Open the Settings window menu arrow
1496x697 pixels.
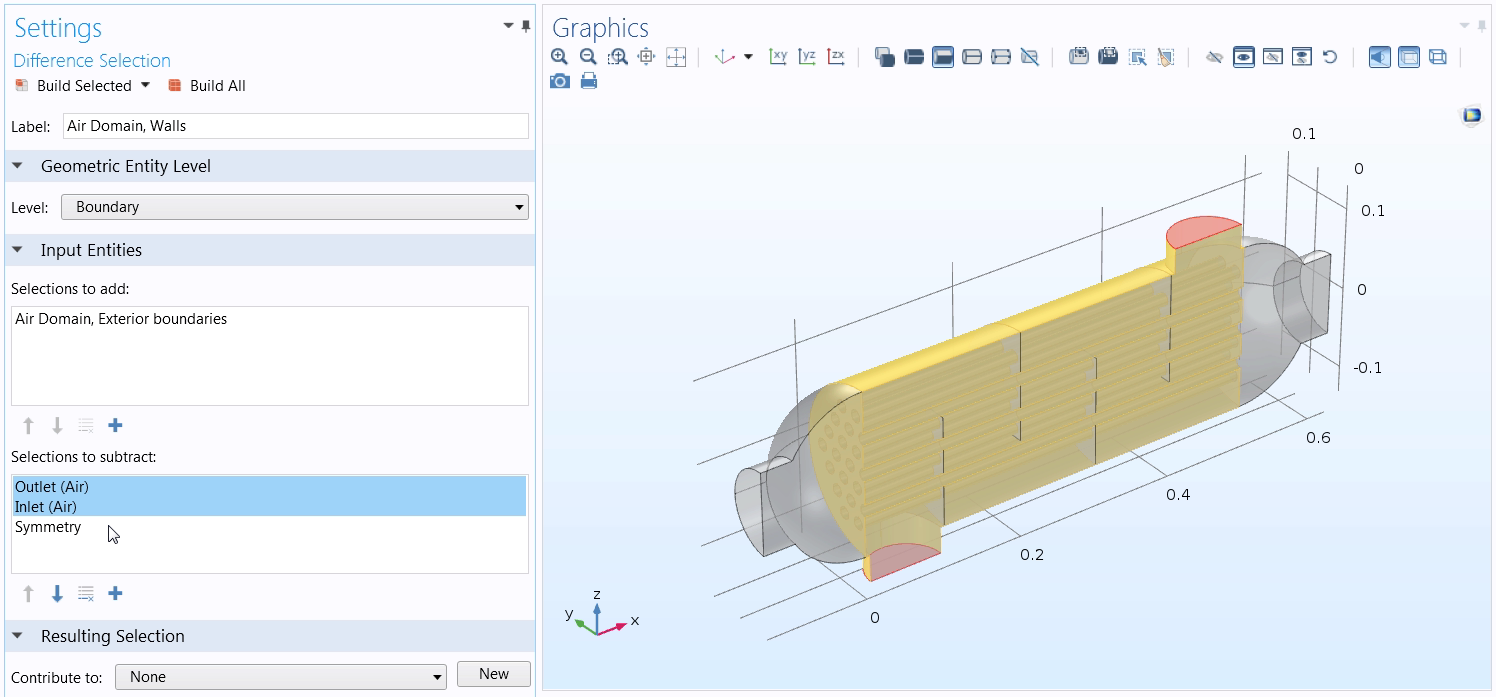click(508, 25)
